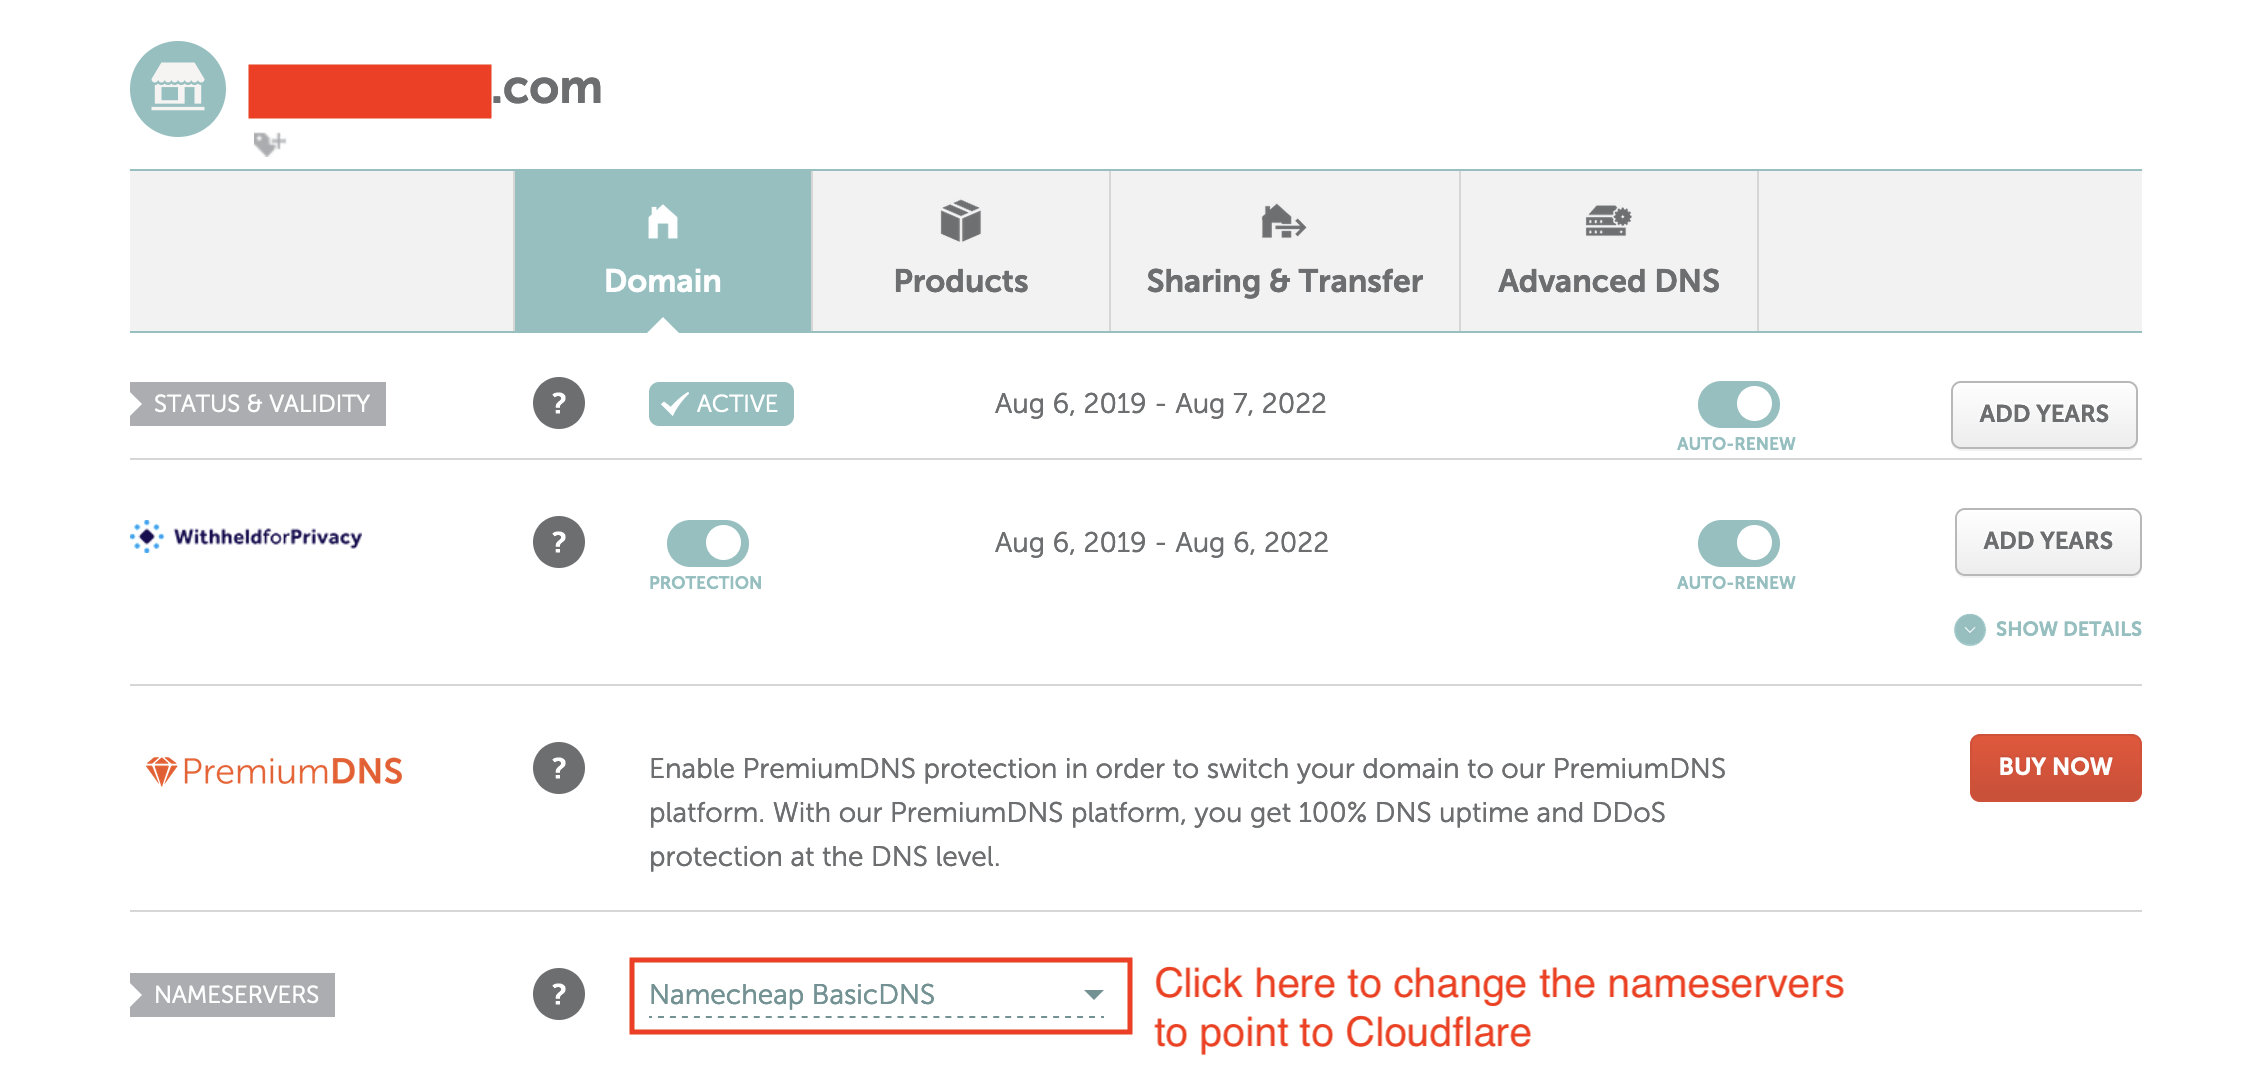The width and height of the screenshot is (2260, 1090).
Task: Click Add Years for domain registration
Action: coord(2044,414)
